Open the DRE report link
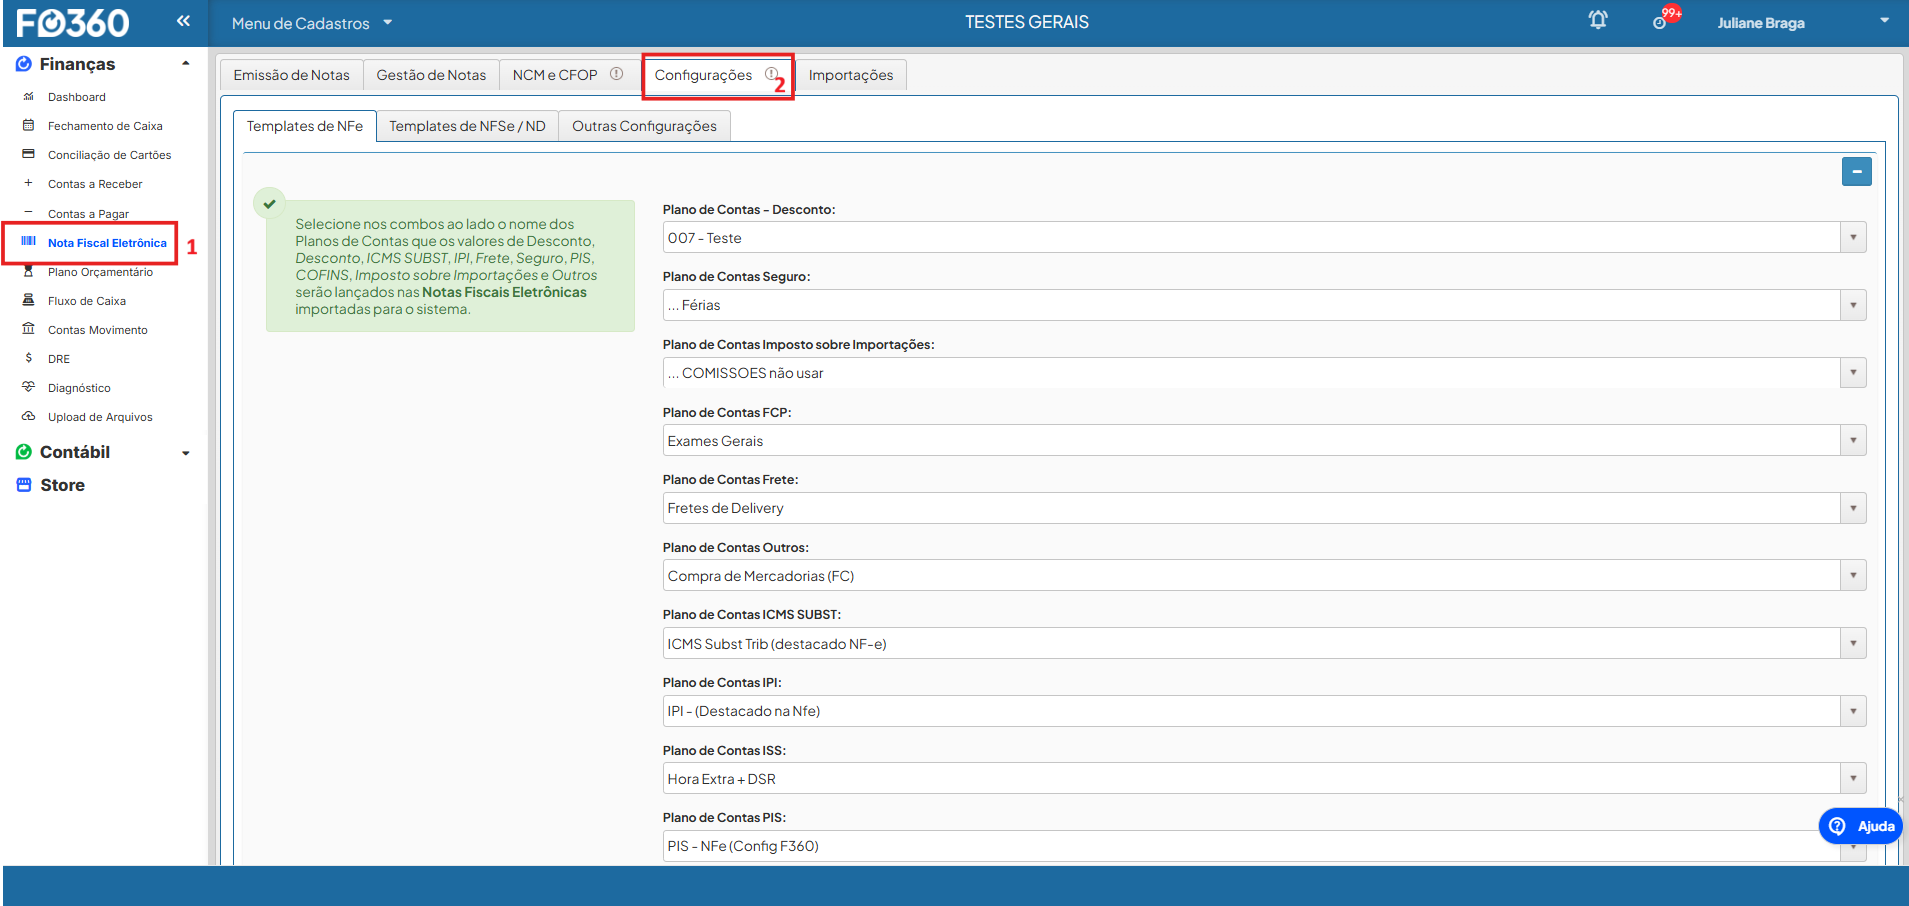Image resolution: width=1909 pixels, height=906 pixels. pyautogui.click(x=59, y=359)
